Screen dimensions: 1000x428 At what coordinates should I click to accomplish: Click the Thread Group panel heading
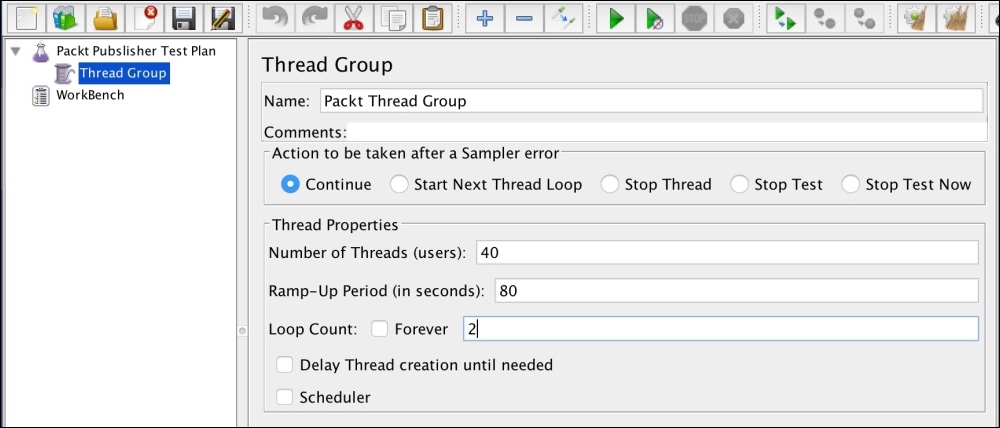[327, 64]
